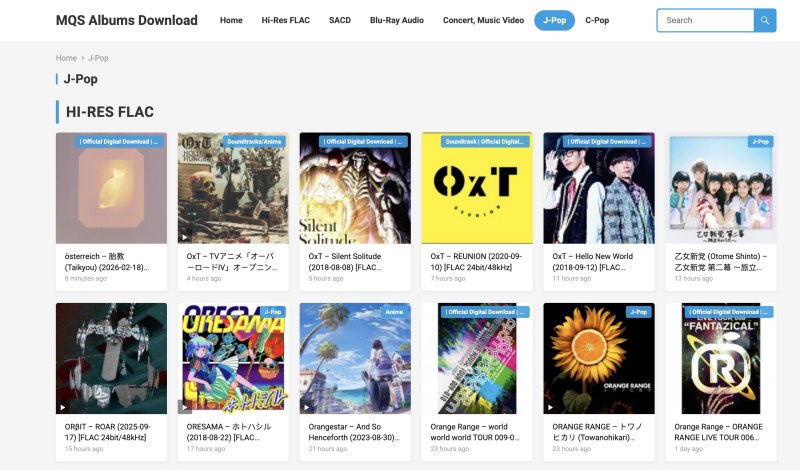The width and height of the screenshot is (800, 470).
Task: Click Official Digital Download tag on Silent Solitude
Action: [363, 142]
